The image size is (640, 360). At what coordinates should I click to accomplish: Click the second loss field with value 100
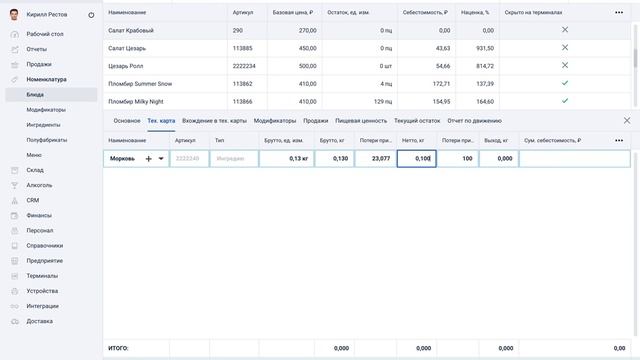(x=458, y=159)
